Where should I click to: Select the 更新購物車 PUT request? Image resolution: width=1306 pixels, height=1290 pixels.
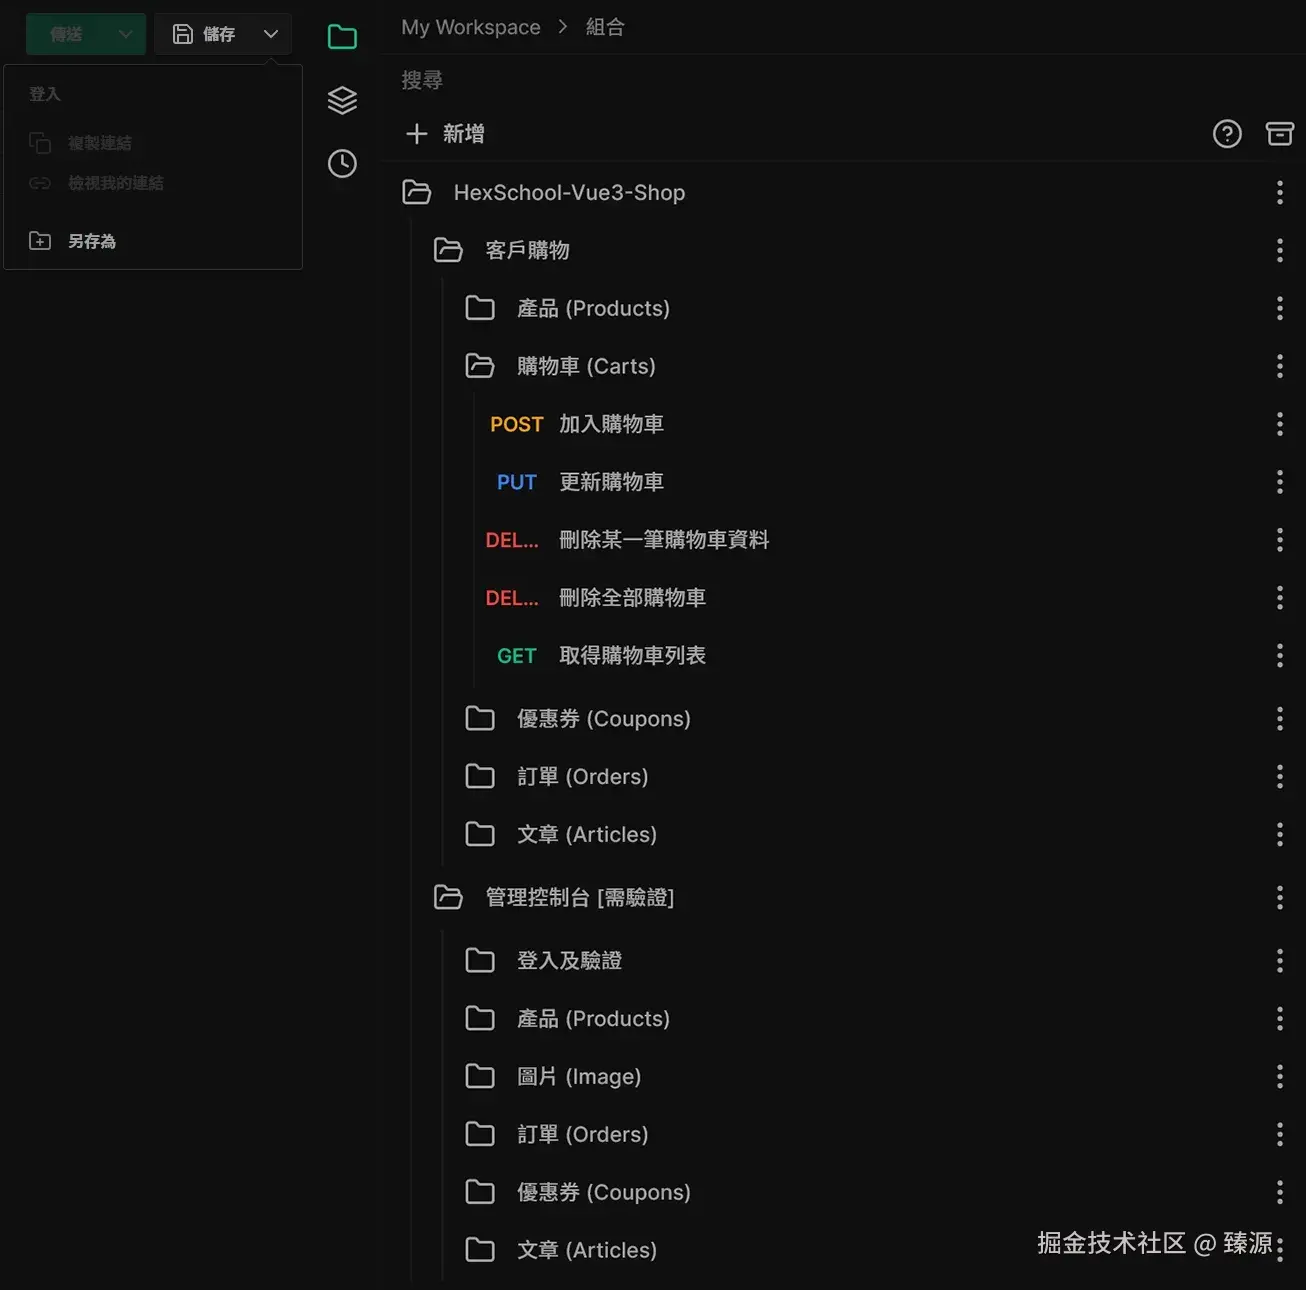(x=611, y=481)
